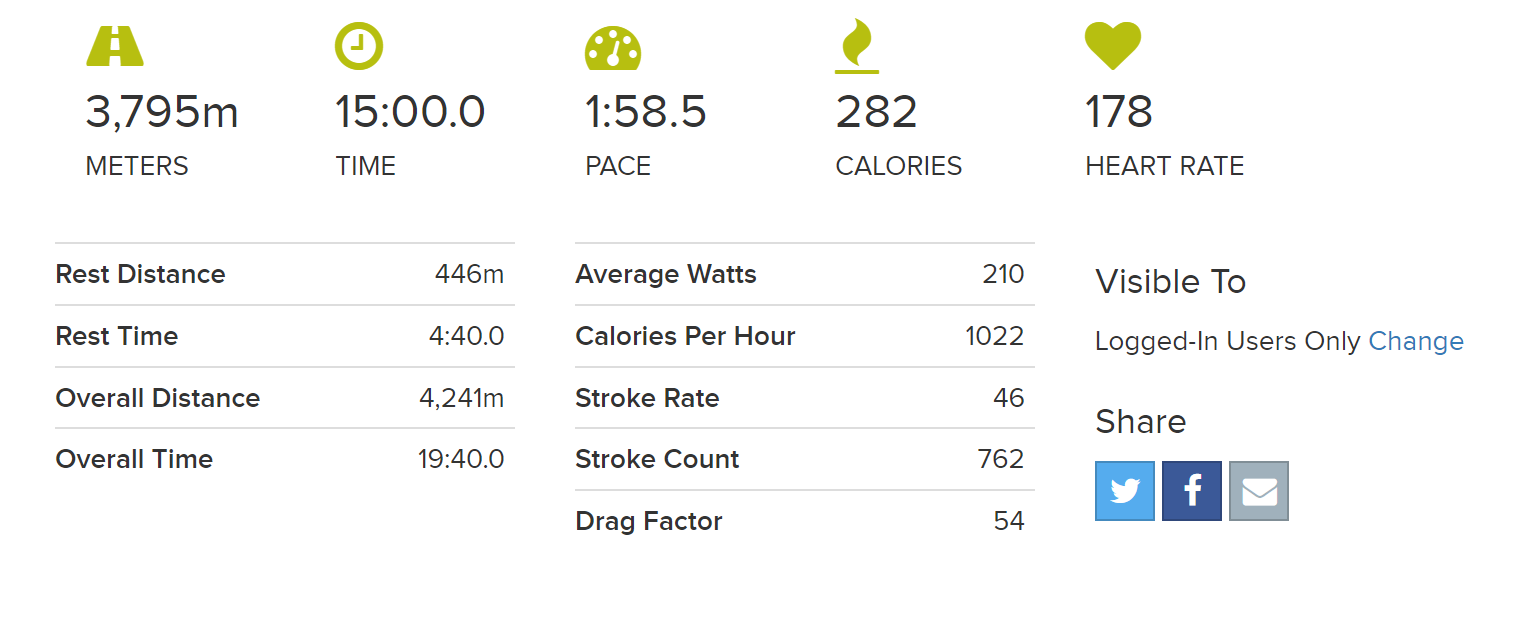The width and height of the screenshot is (1513, 626).
Task: Click the Stroke Rate row
Action: [805, 398]
